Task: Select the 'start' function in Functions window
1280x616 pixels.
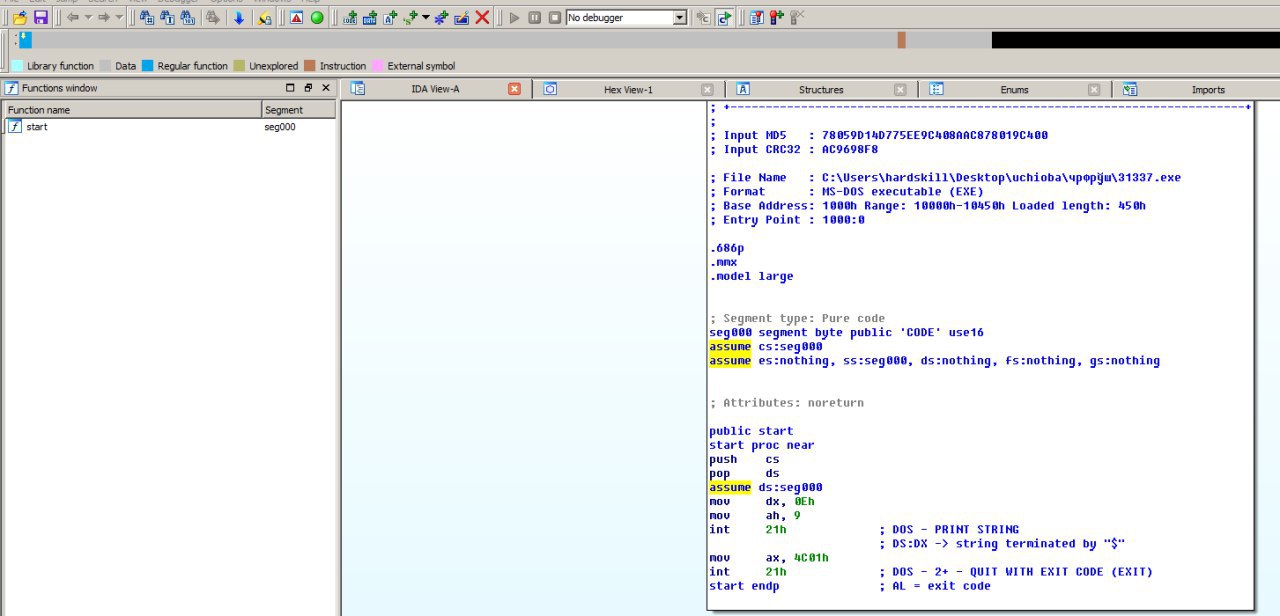Action: pyautogui.click(x=37, y=127)
